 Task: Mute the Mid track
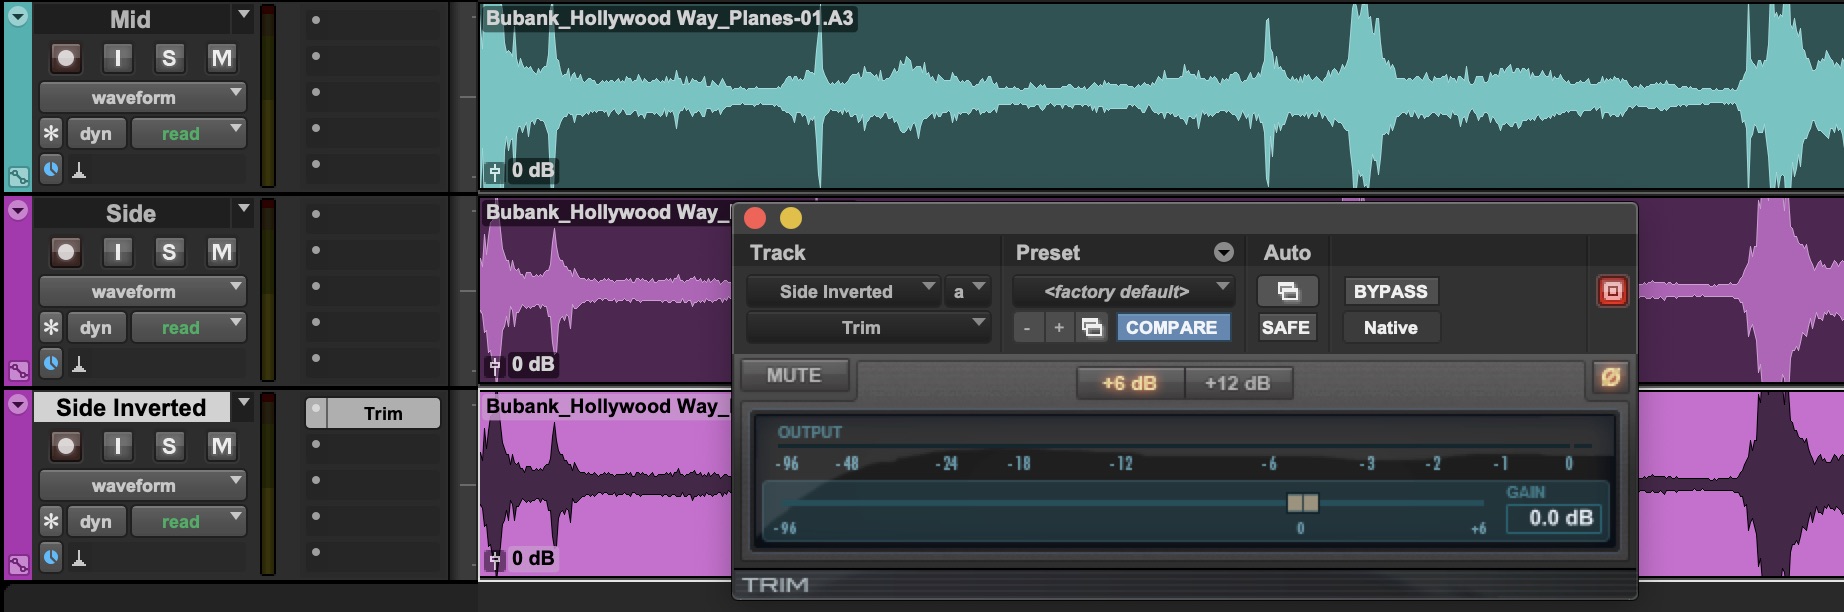click(221, 58)
